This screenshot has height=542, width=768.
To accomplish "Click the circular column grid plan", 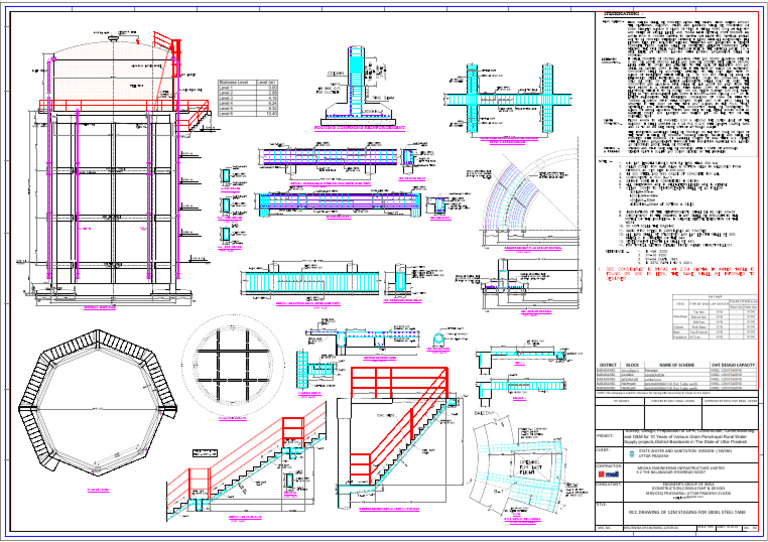I will [x=233, y=365].
